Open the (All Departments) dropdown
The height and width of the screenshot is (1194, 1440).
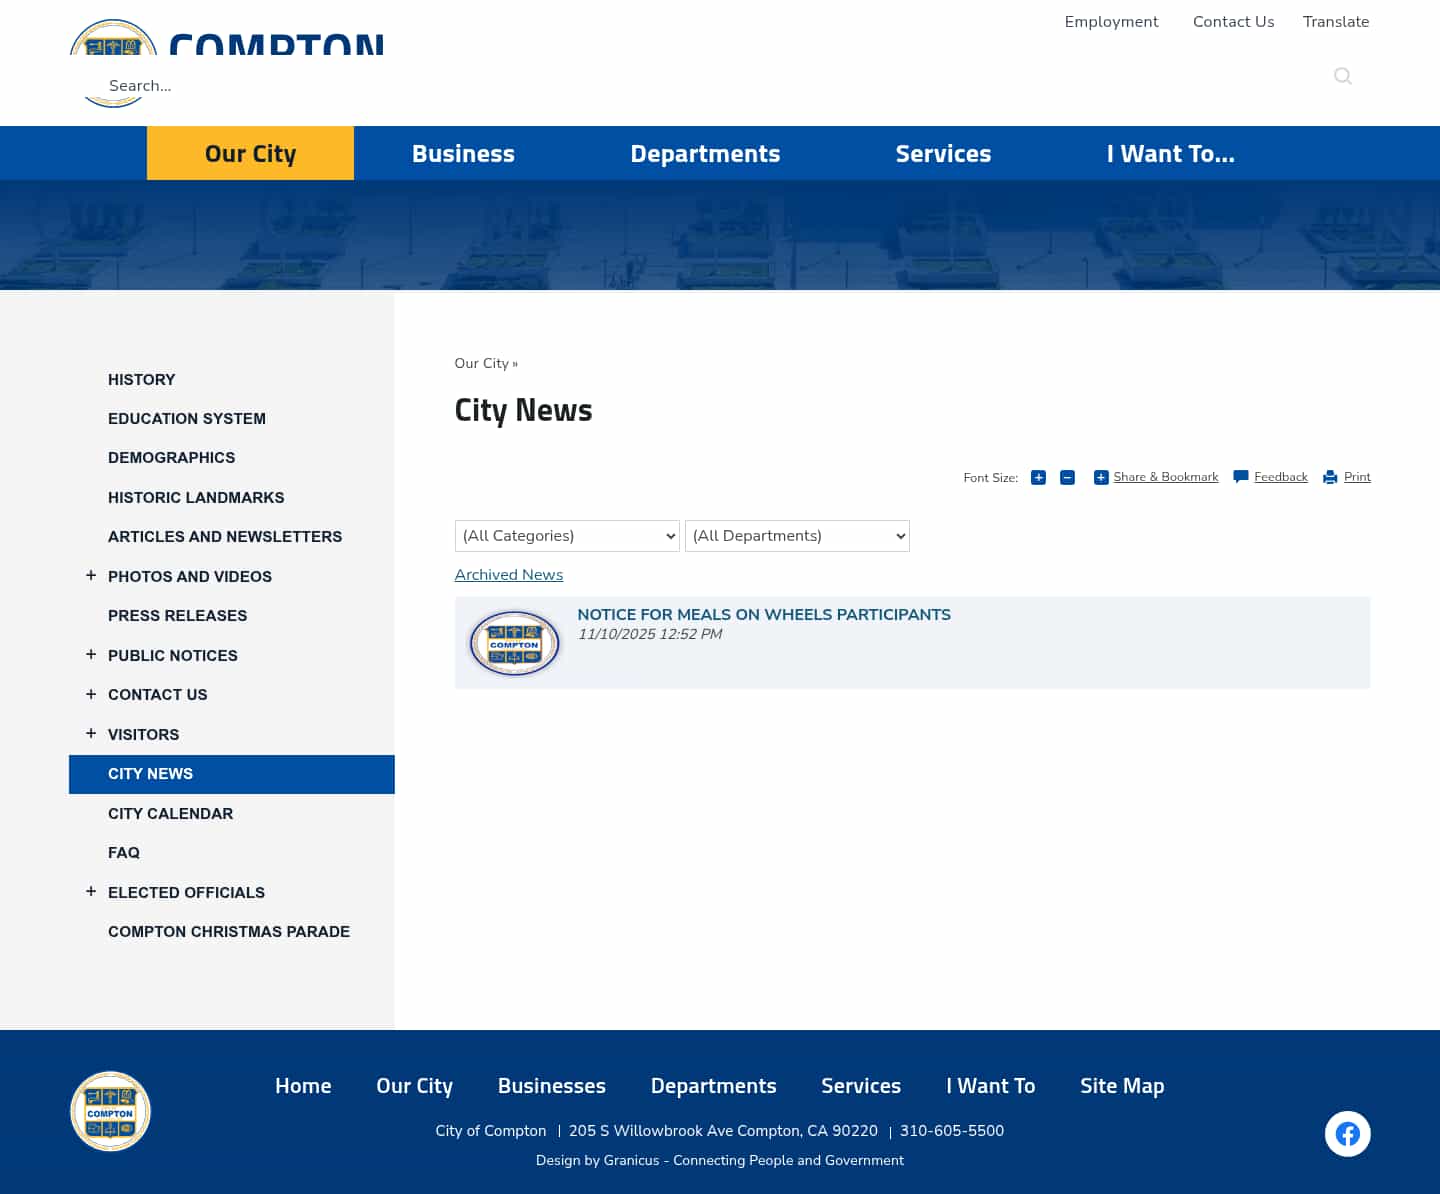(x=797, y=536)
